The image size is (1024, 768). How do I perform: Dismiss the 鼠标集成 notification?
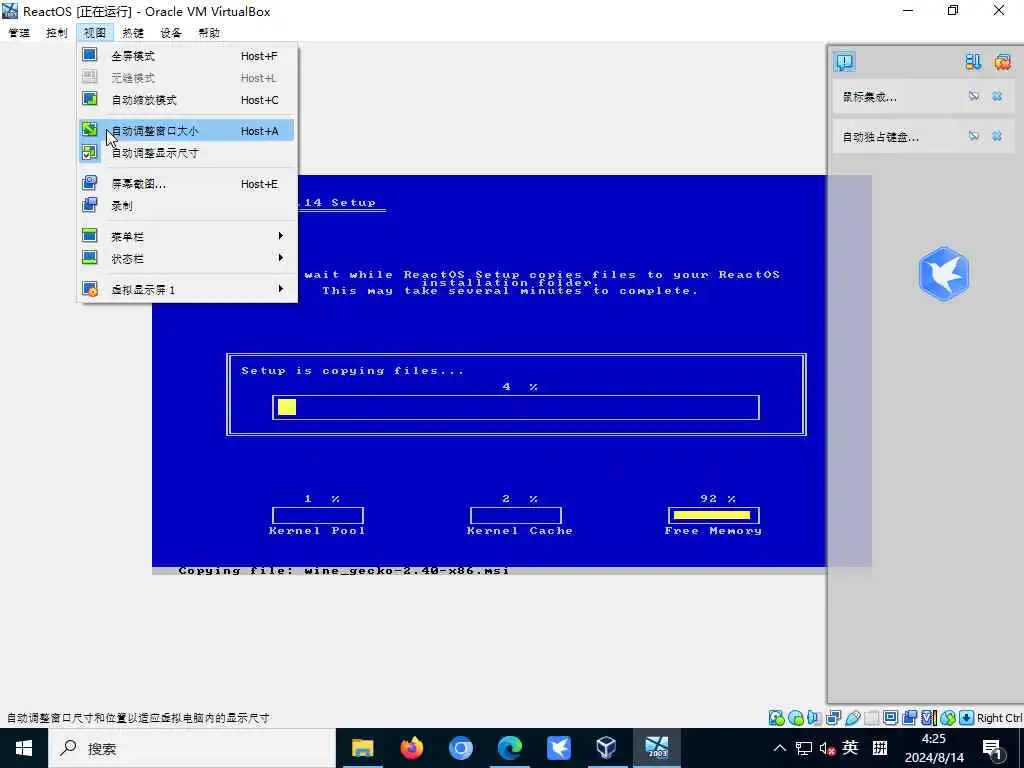pyautogui.click(x=997, y=97)
